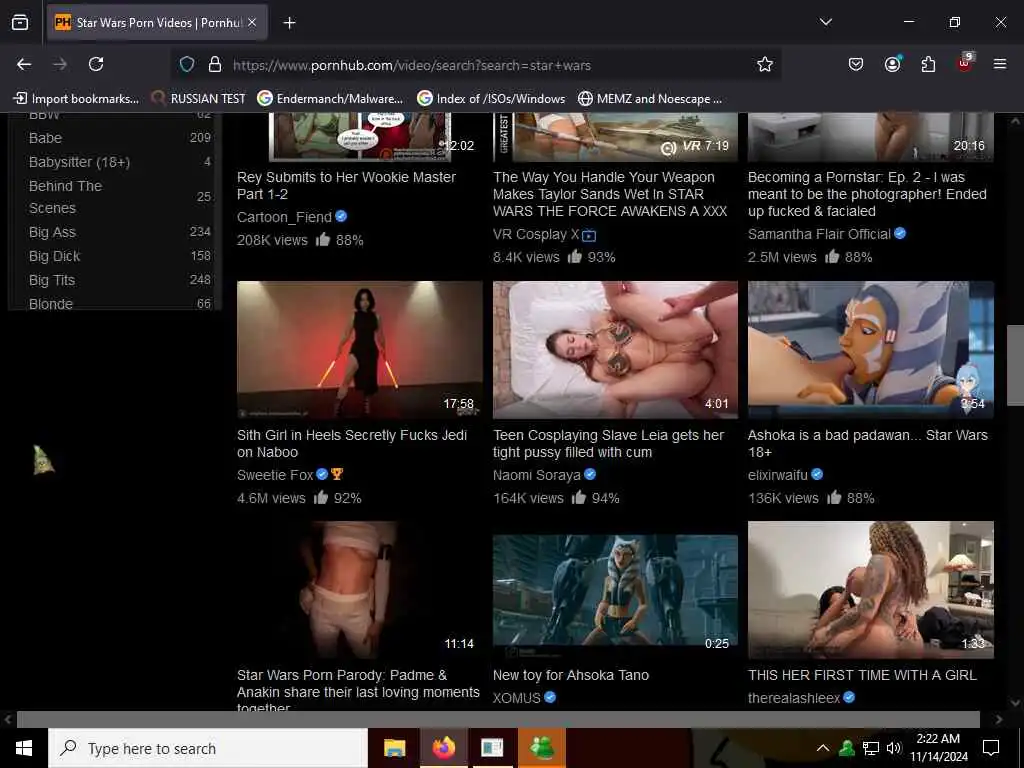
Task: Visit the VR Cosplay X channel
Action: 536,234
